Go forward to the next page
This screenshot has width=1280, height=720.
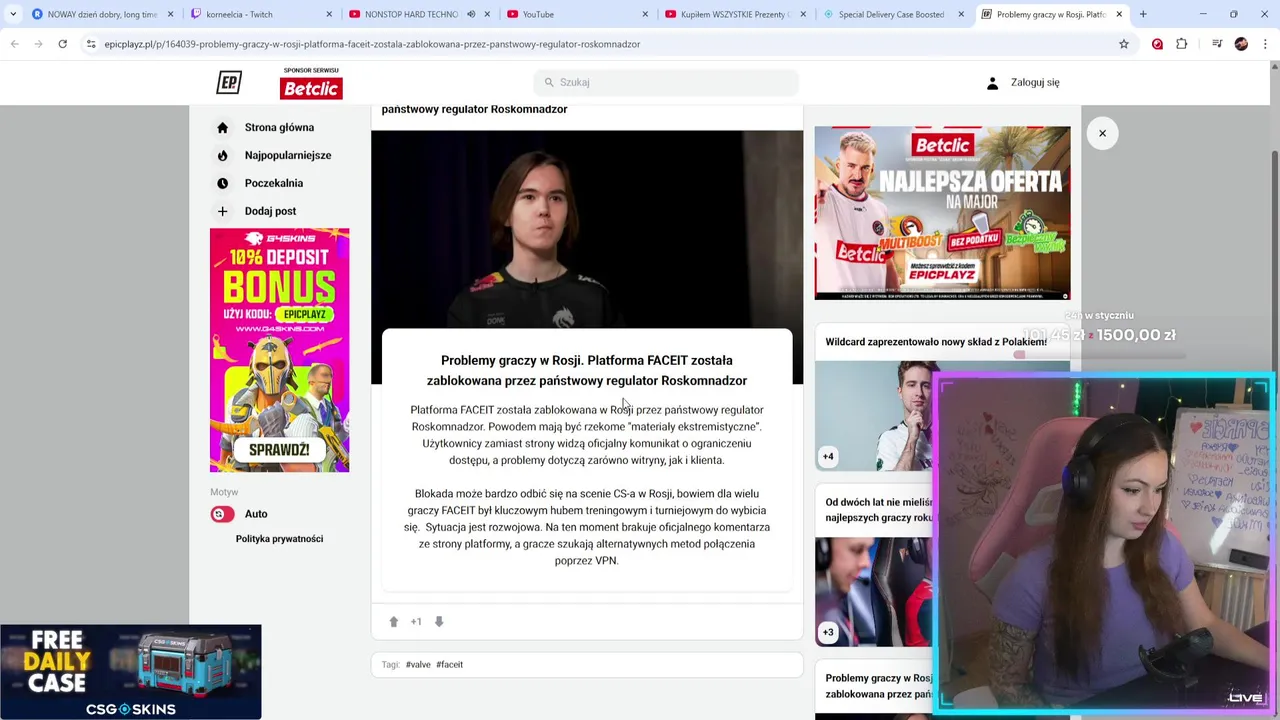point(38,44)
